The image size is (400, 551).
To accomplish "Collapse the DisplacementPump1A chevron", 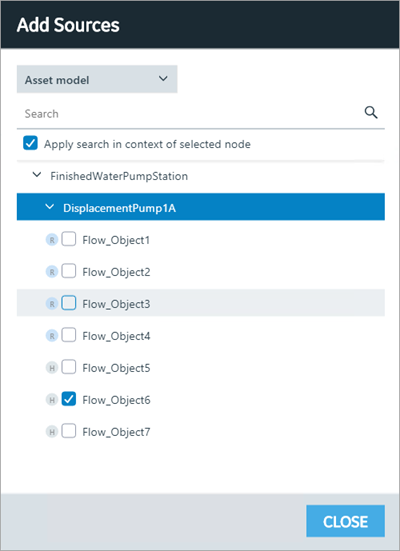I will tap(50, 207).
